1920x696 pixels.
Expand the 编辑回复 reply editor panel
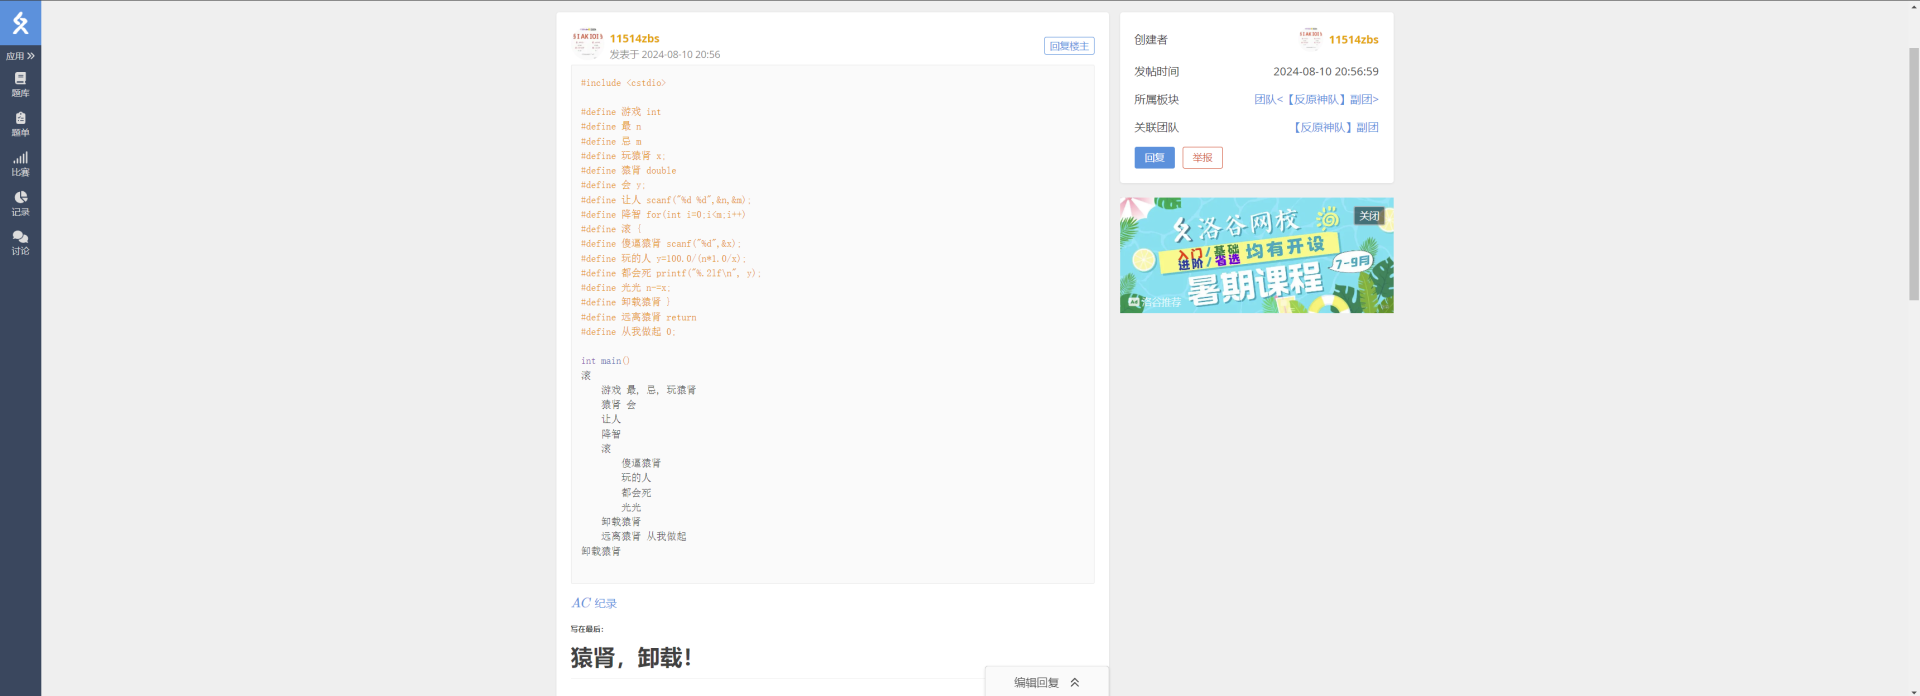(1046, 682)
